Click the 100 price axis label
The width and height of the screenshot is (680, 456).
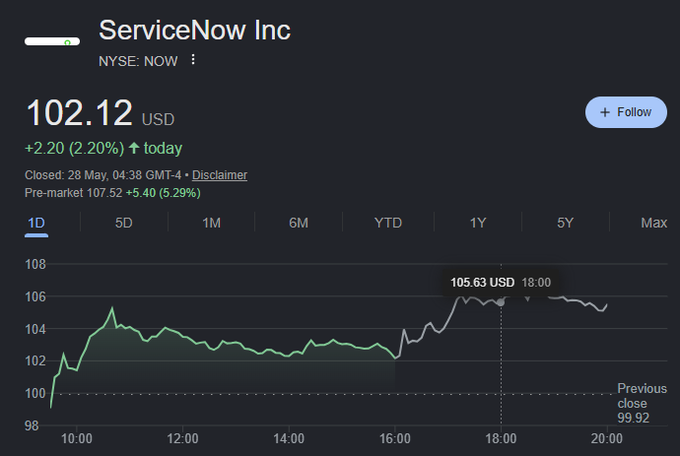pos(35,394)
